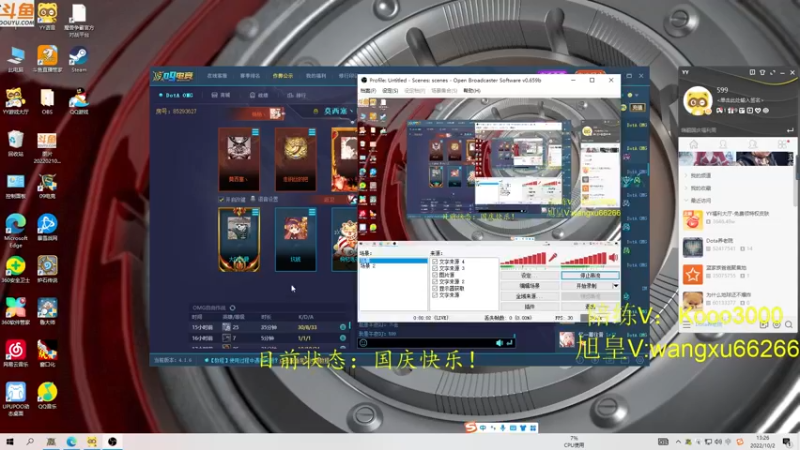The height and width of the screenshot is (450, 800).
Task: Select the 09电竞 desktop shortcut
Action: [47, 186]
